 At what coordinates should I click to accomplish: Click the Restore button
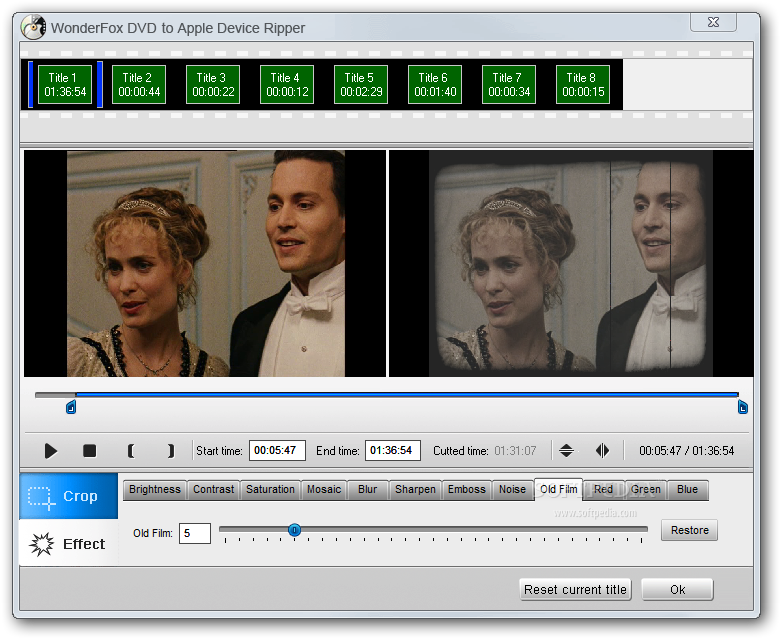point(689,530)
